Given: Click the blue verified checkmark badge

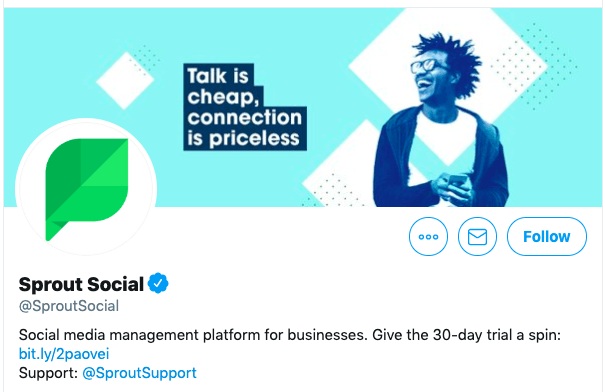Looking at the screenshot, I should click(x=158, y=284).
